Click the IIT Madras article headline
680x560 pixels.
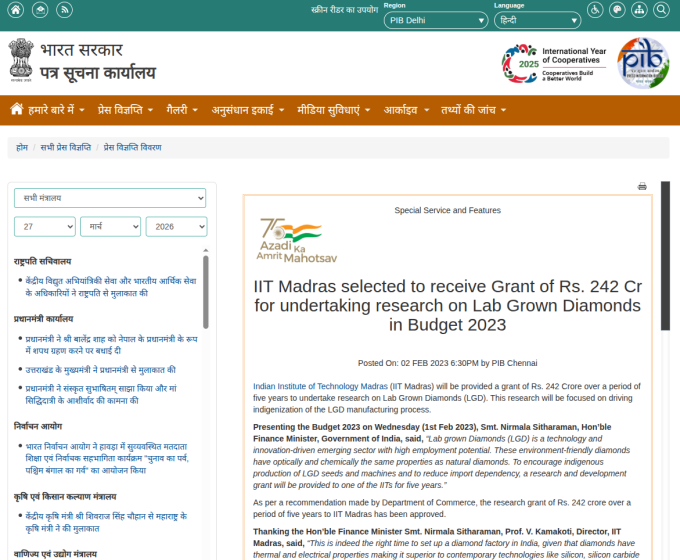tap(448, 305)
